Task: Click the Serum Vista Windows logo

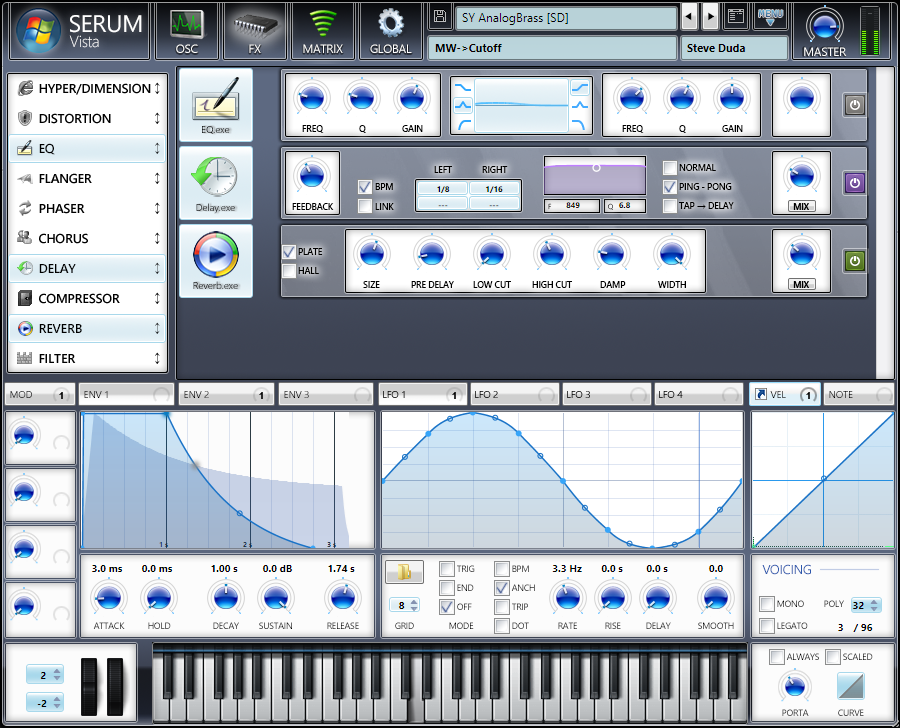Action: point(39,31)
